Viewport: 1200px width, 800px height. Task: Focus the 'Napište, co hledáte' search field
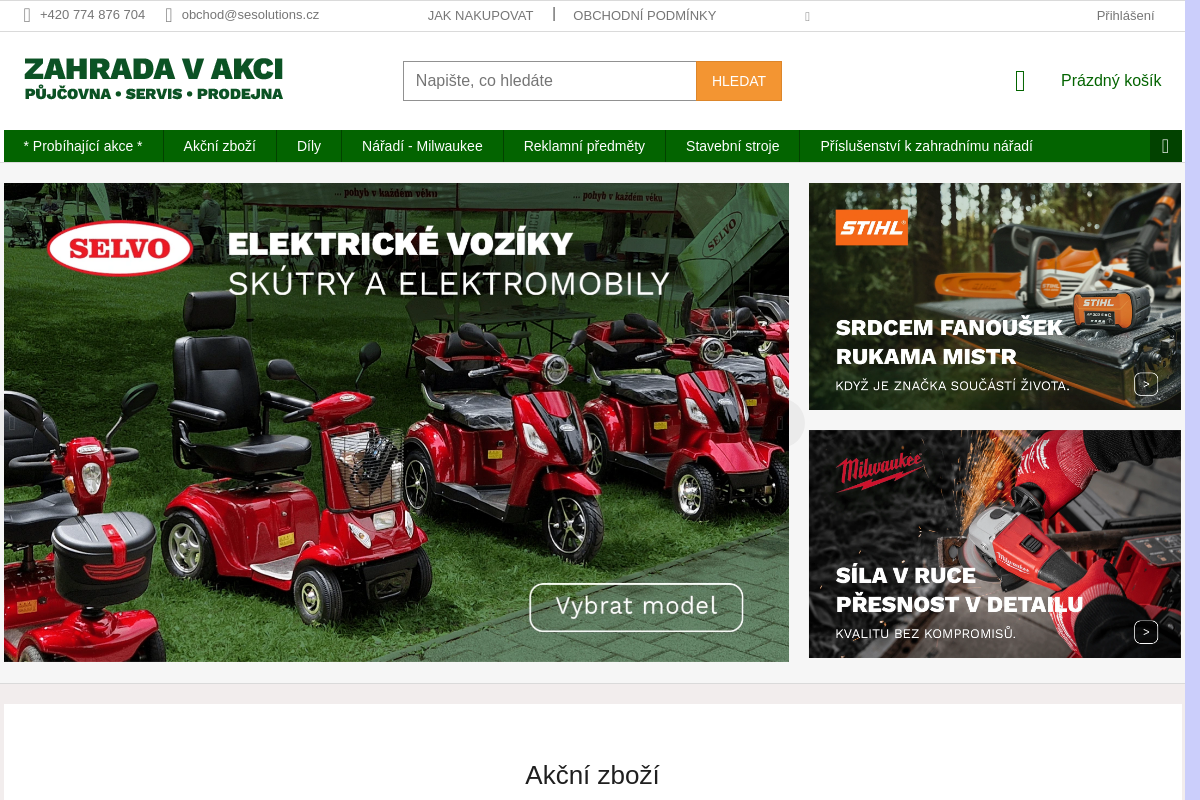(x=550, y=81)
